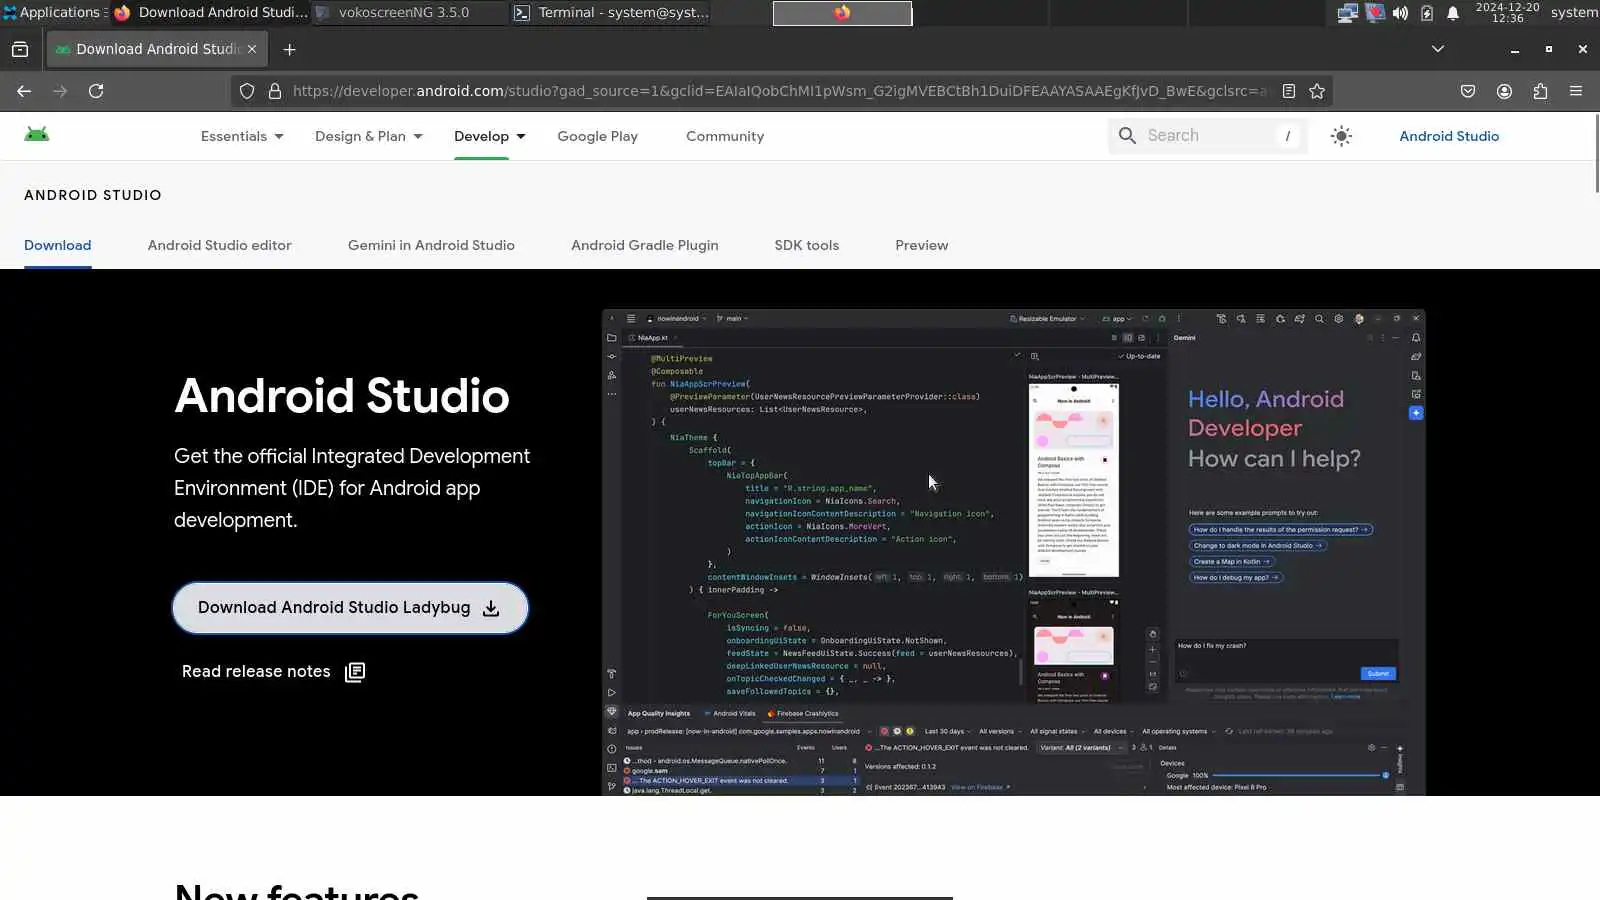Show site security lock information

coord(275,91)
